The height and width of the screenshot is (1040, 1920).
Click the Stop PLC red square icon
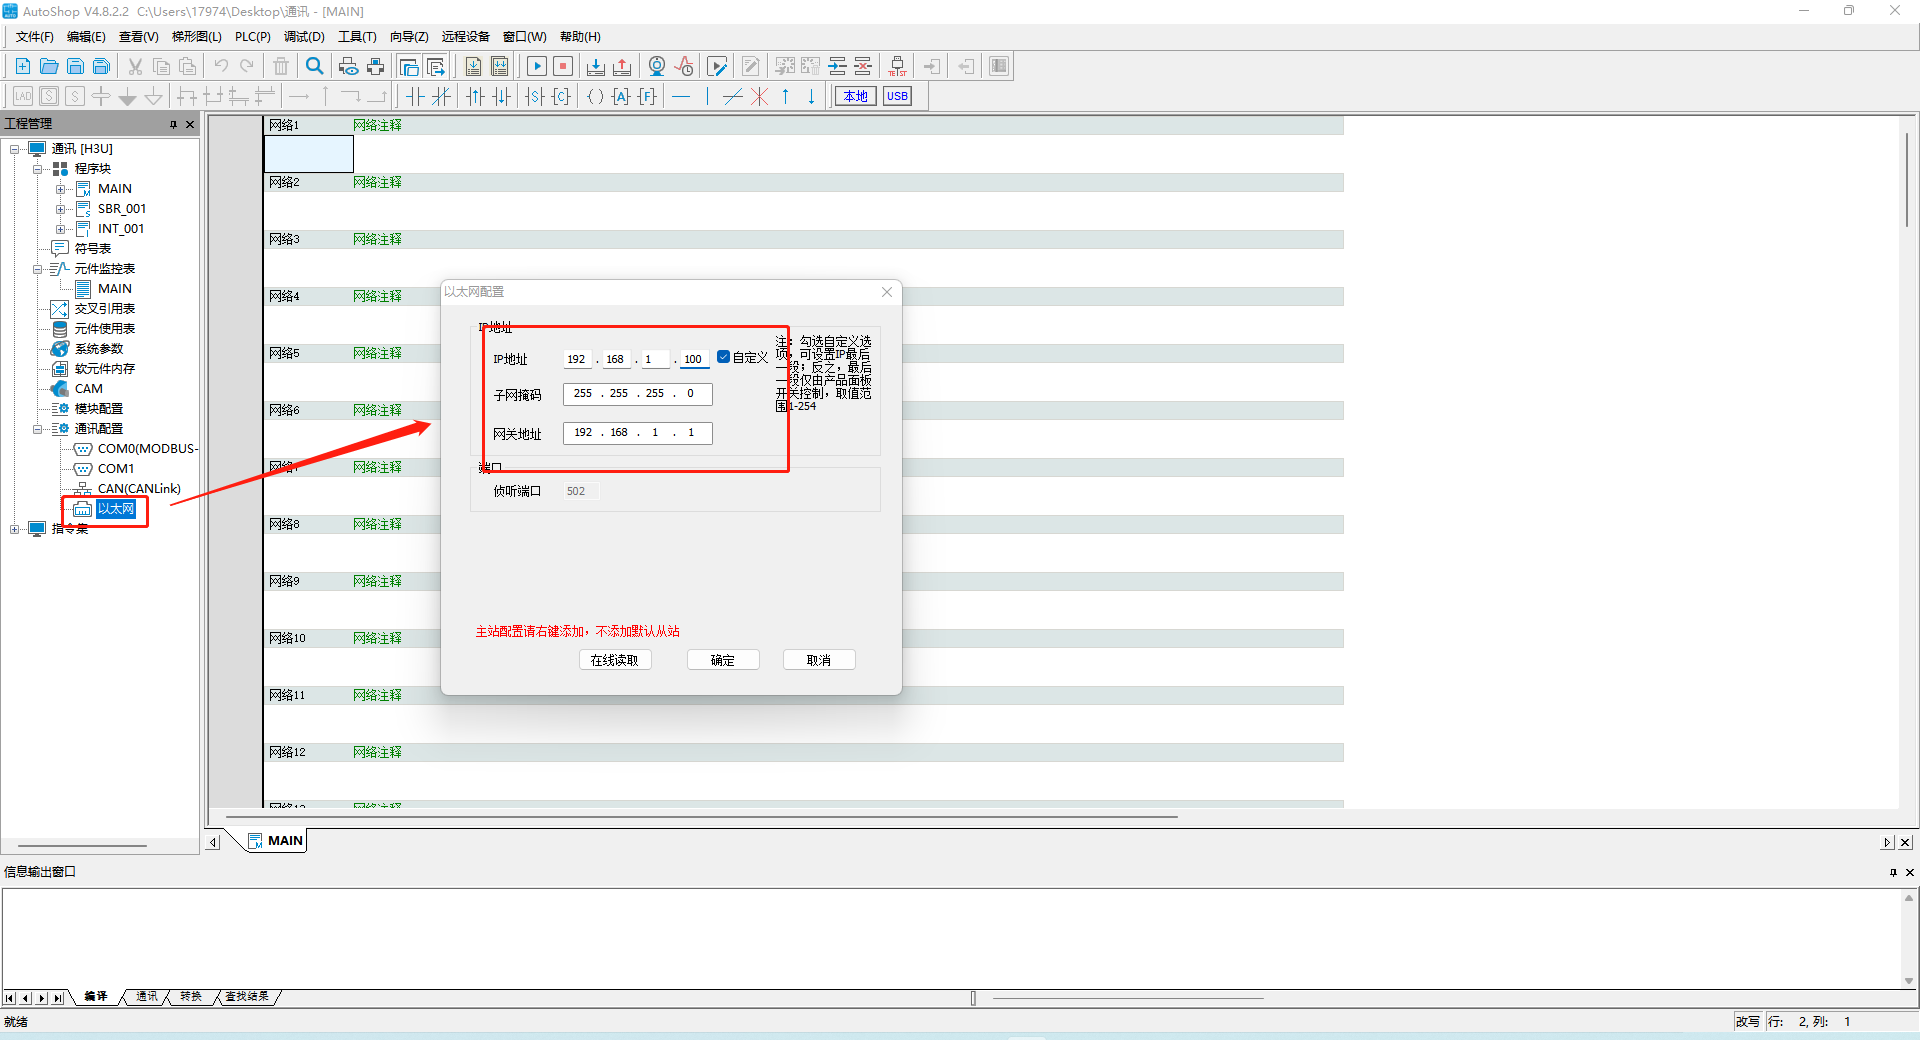coord(563,66)
